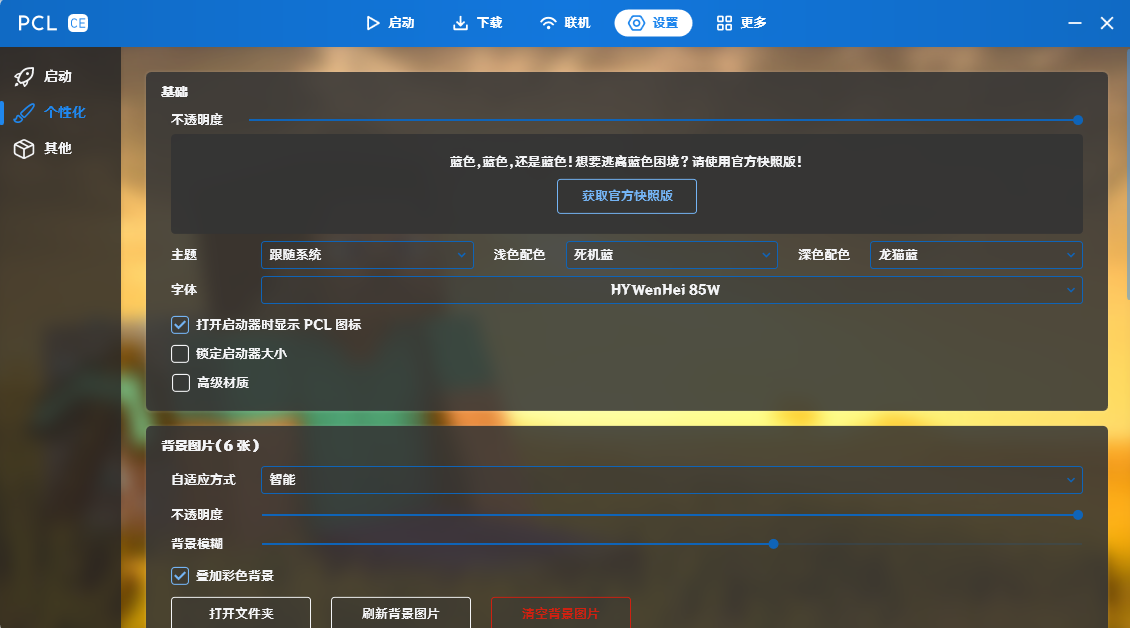The width and height of the screenshot is (1130, 628).
Task: Adjust the 背景模糊 blur slider
Action: point(773,544)
